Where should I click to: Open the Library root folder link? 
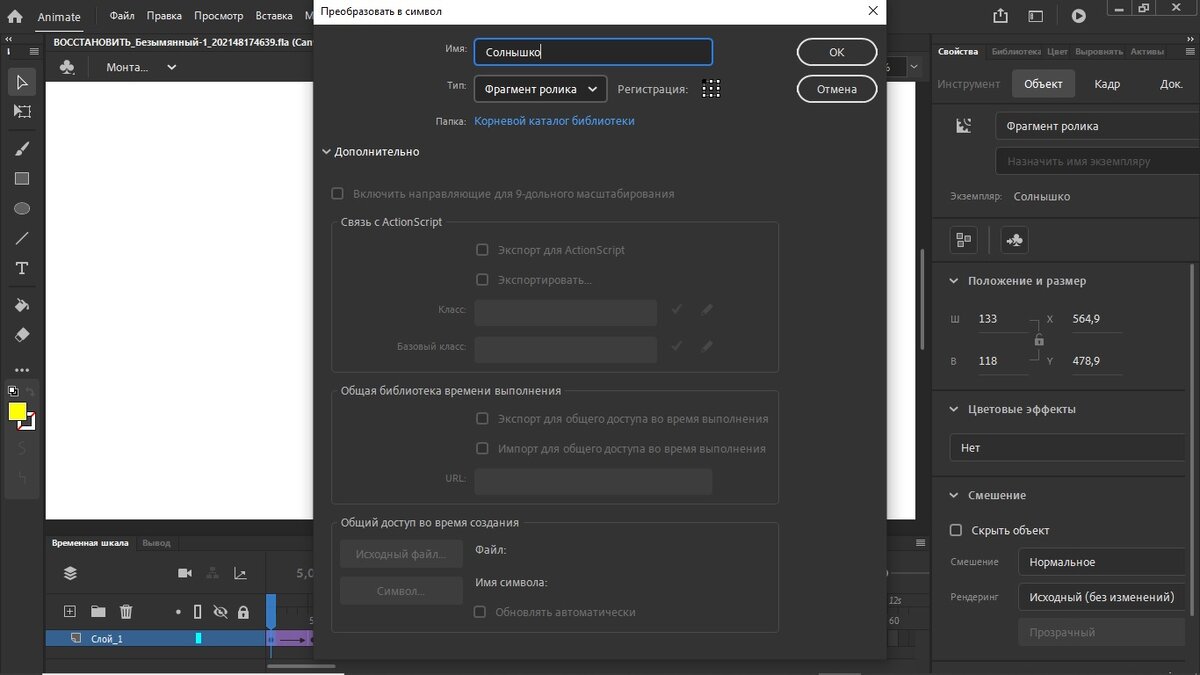(x=554, y=121)
